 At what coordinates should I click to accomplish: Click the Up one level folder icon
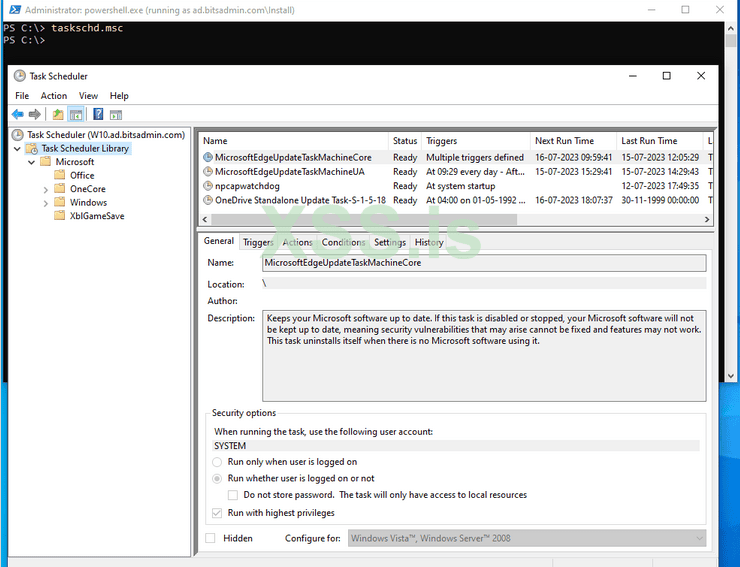[58, 114]
